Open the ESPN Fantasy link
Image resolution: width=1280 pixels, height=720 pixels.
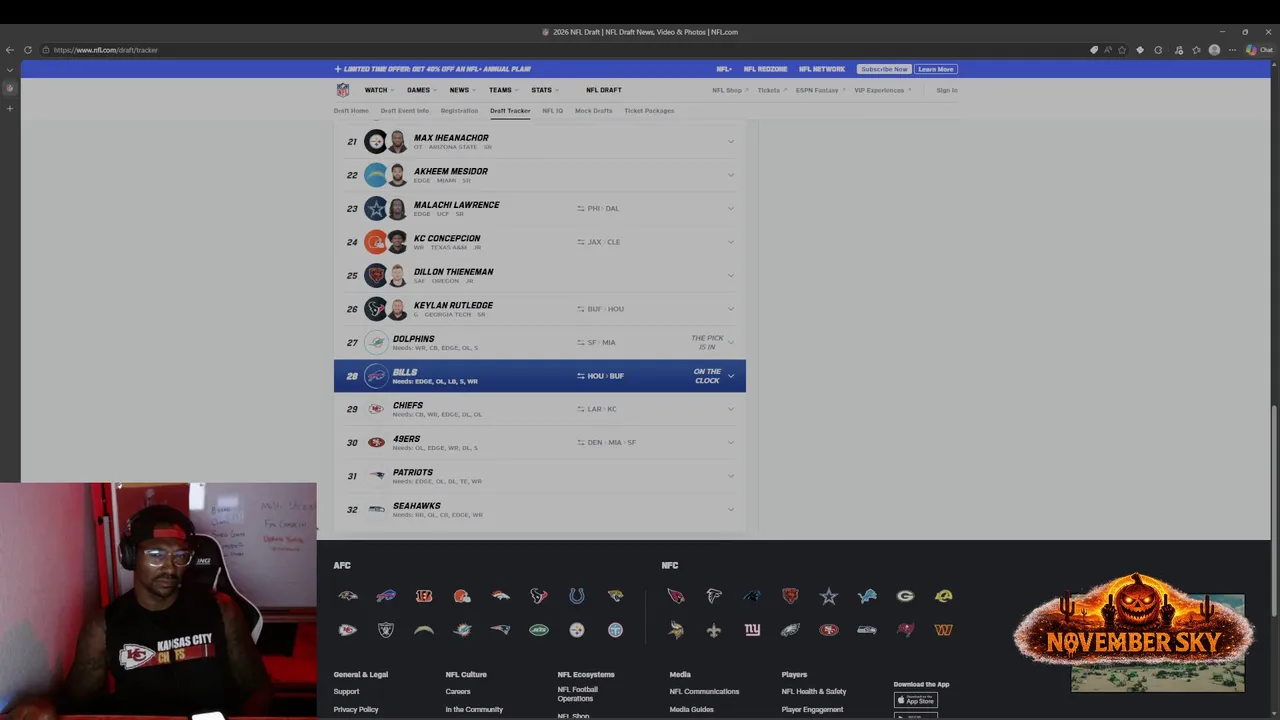[819, 90]
